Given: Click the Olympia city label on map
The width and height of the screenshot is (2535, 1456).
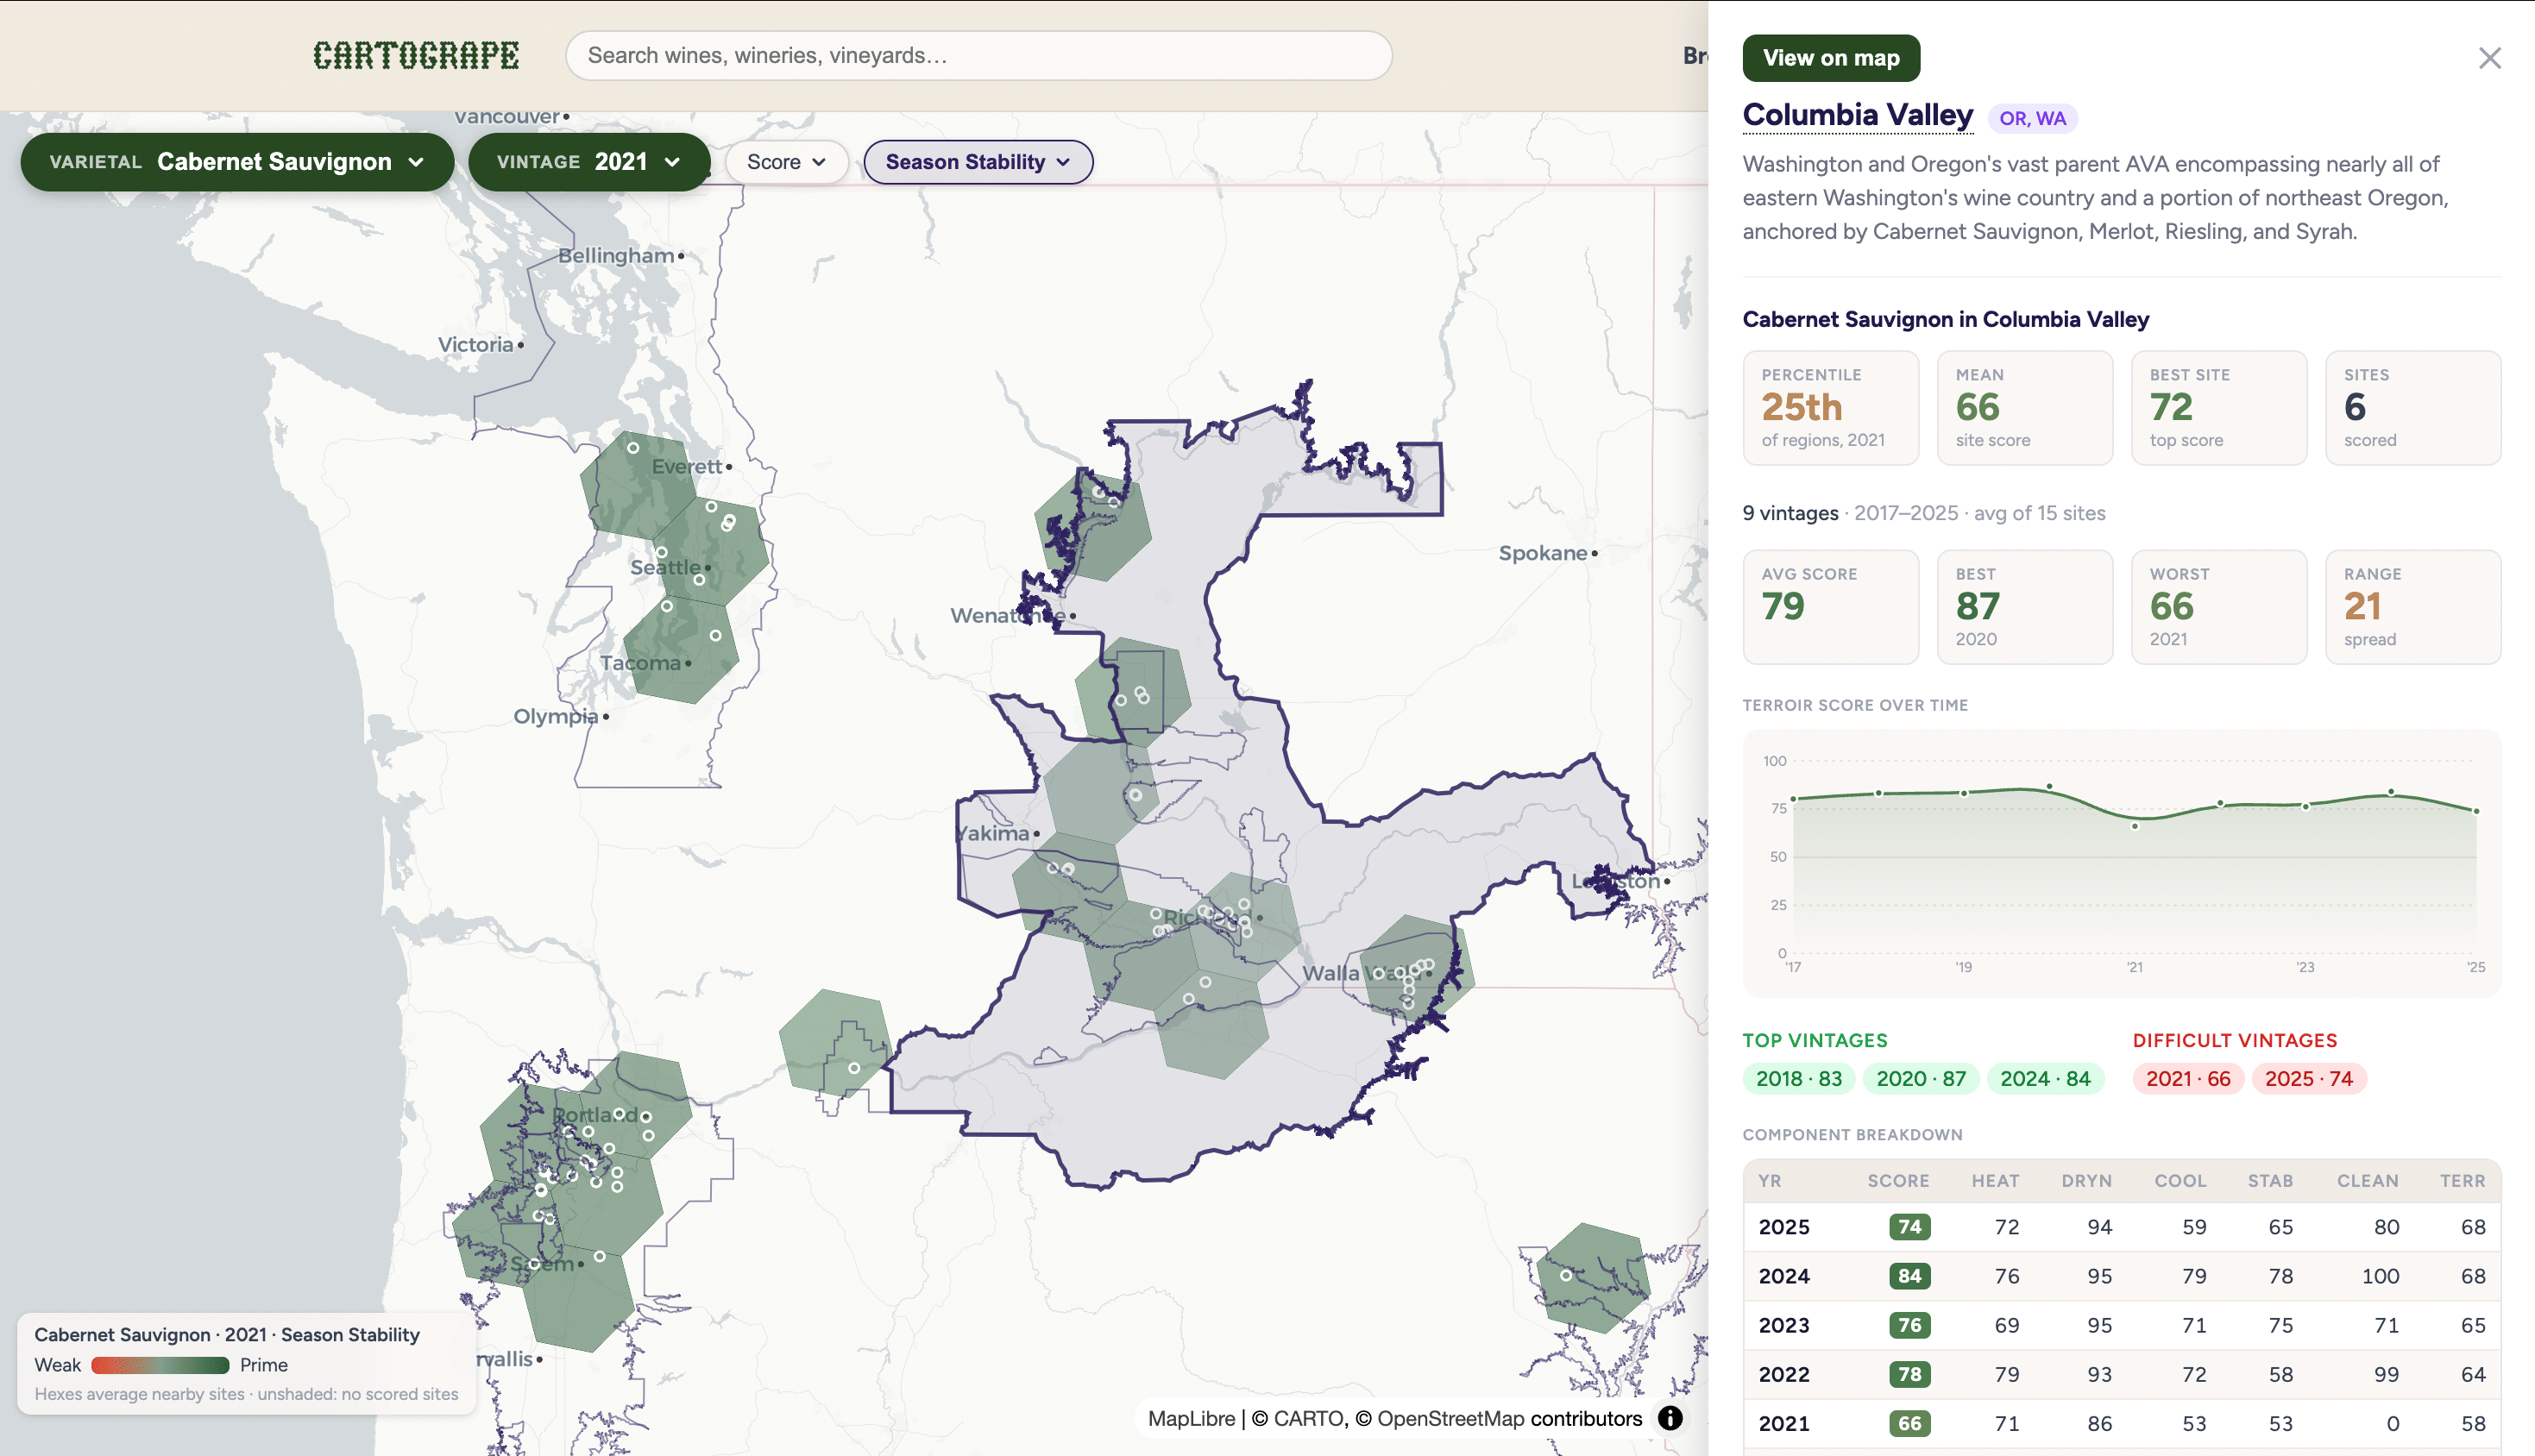Looking at the screenshot, I should point(555,716).
